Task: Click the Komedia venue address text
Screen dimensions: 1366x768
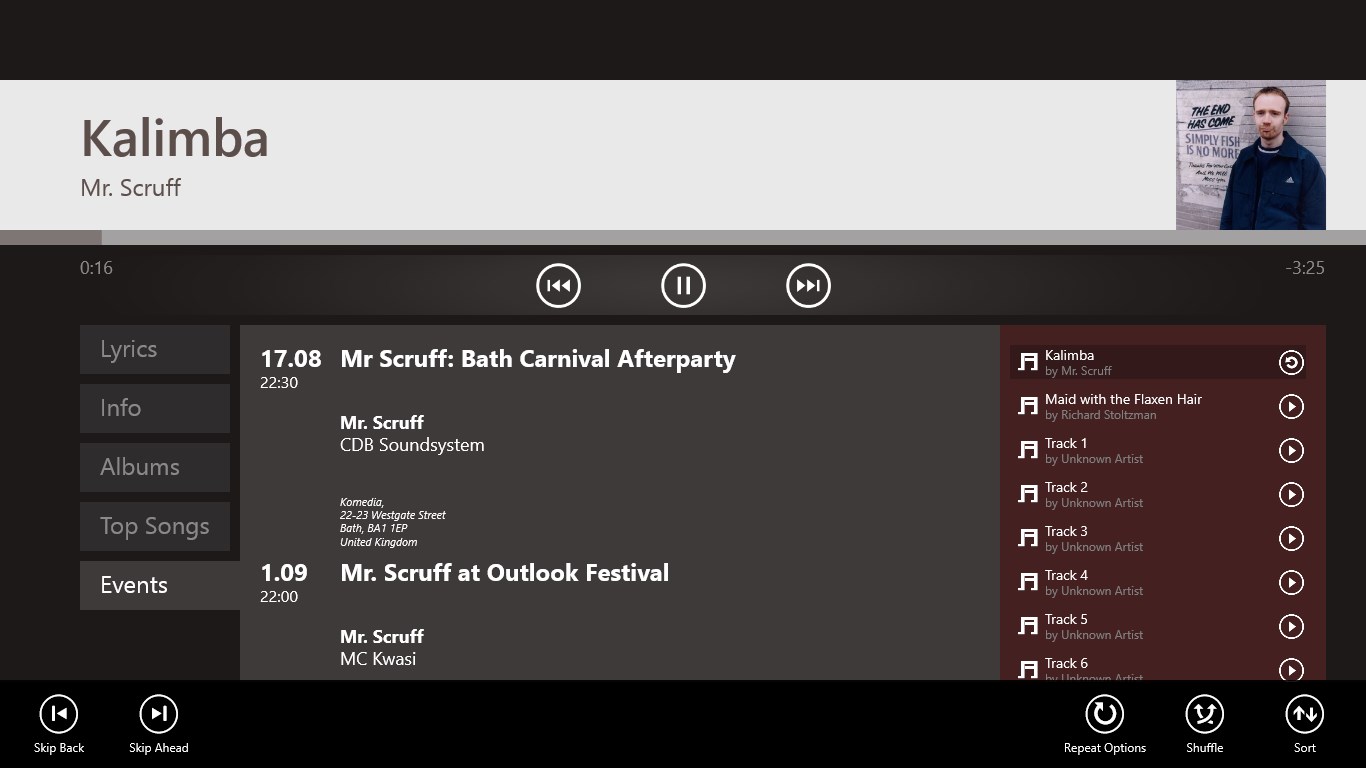Action: coord(393,522)
